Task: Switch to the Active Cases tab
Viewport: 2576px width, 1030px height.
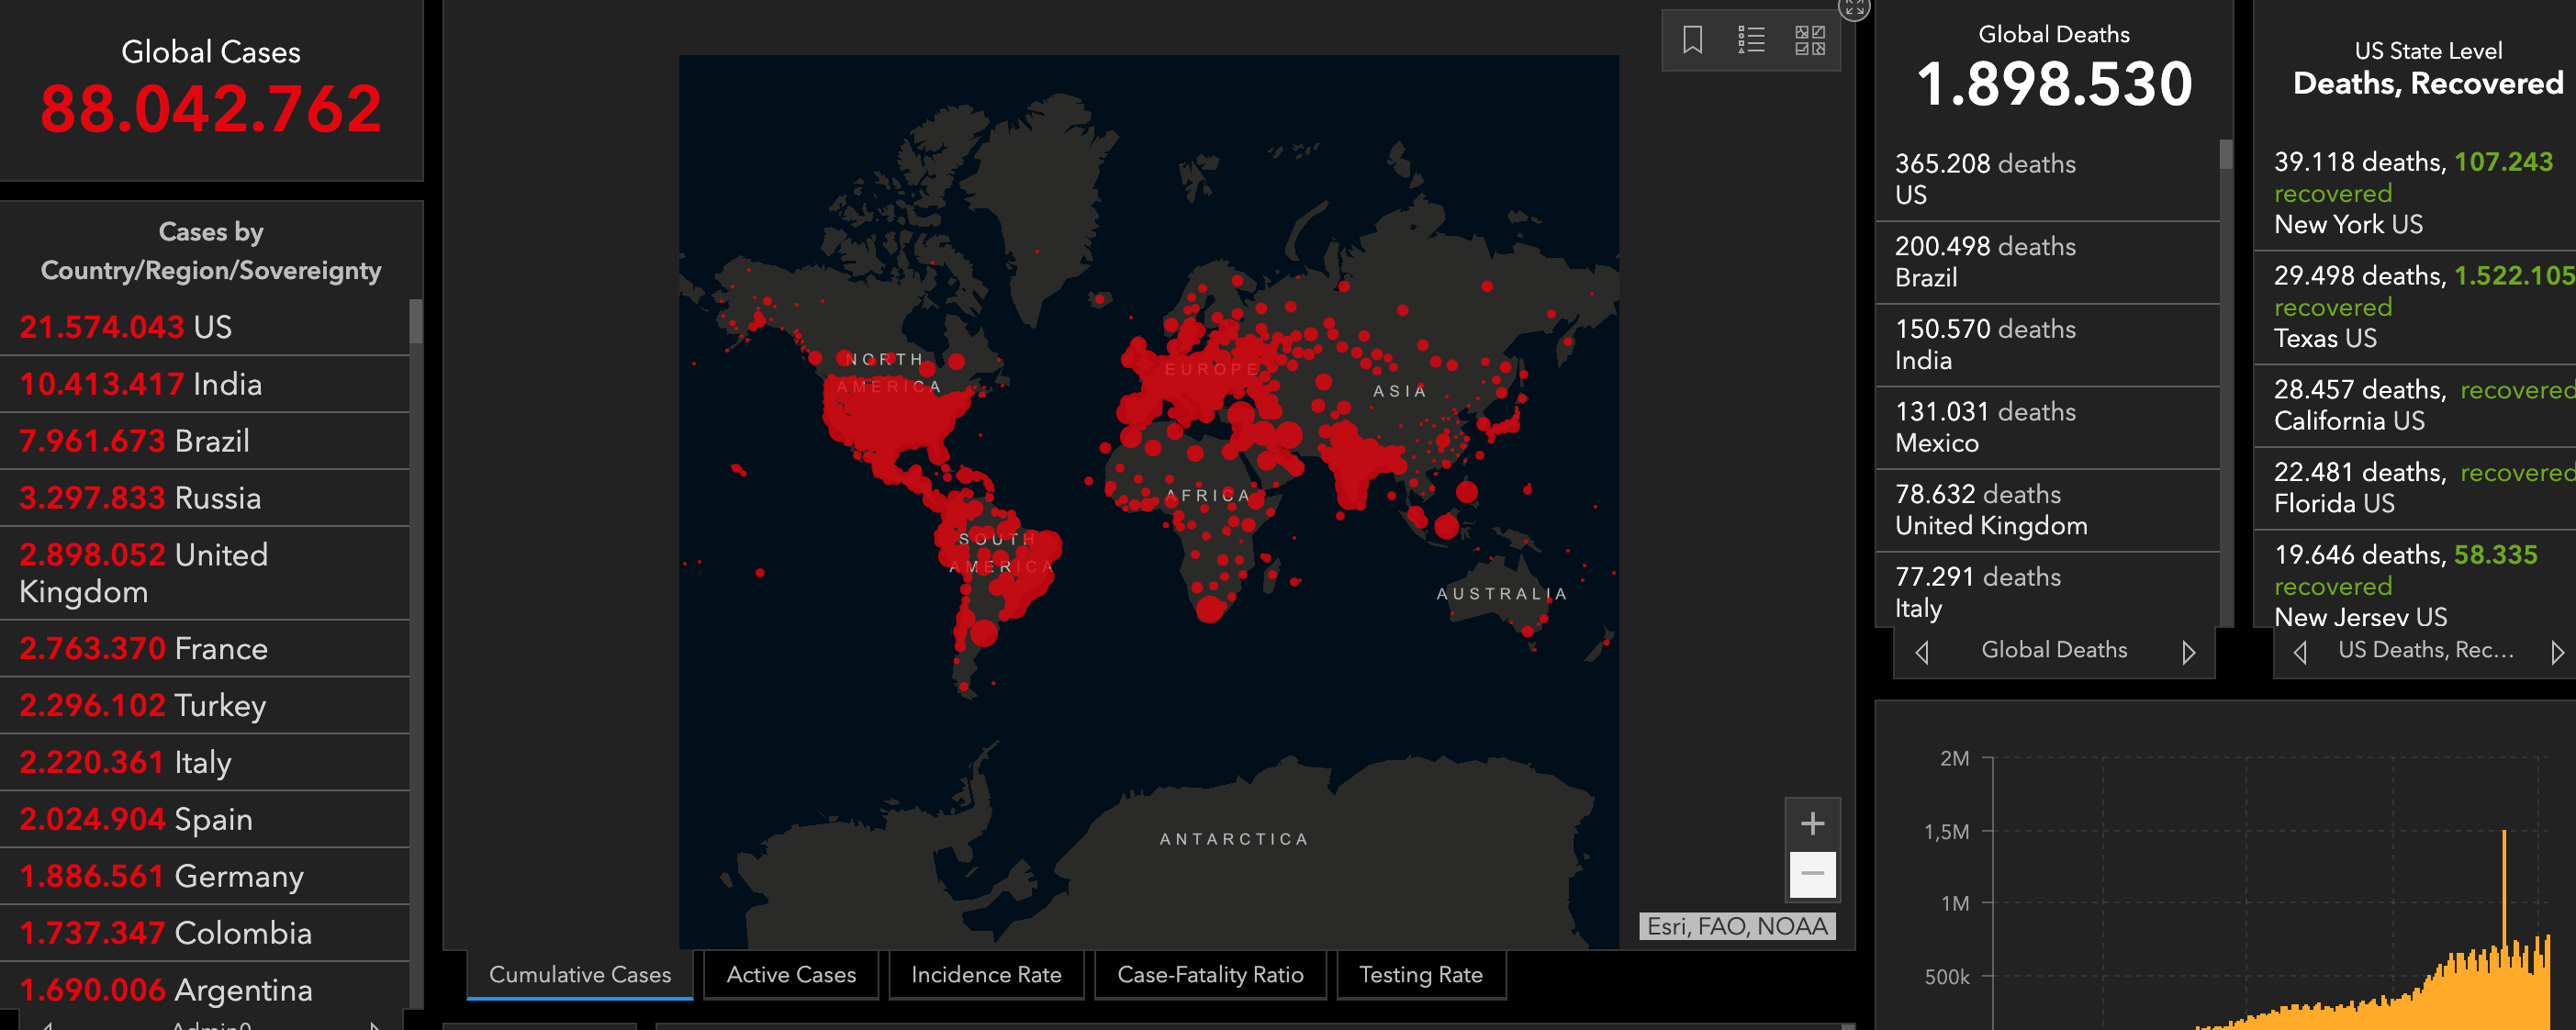Action: coord(791,974)
